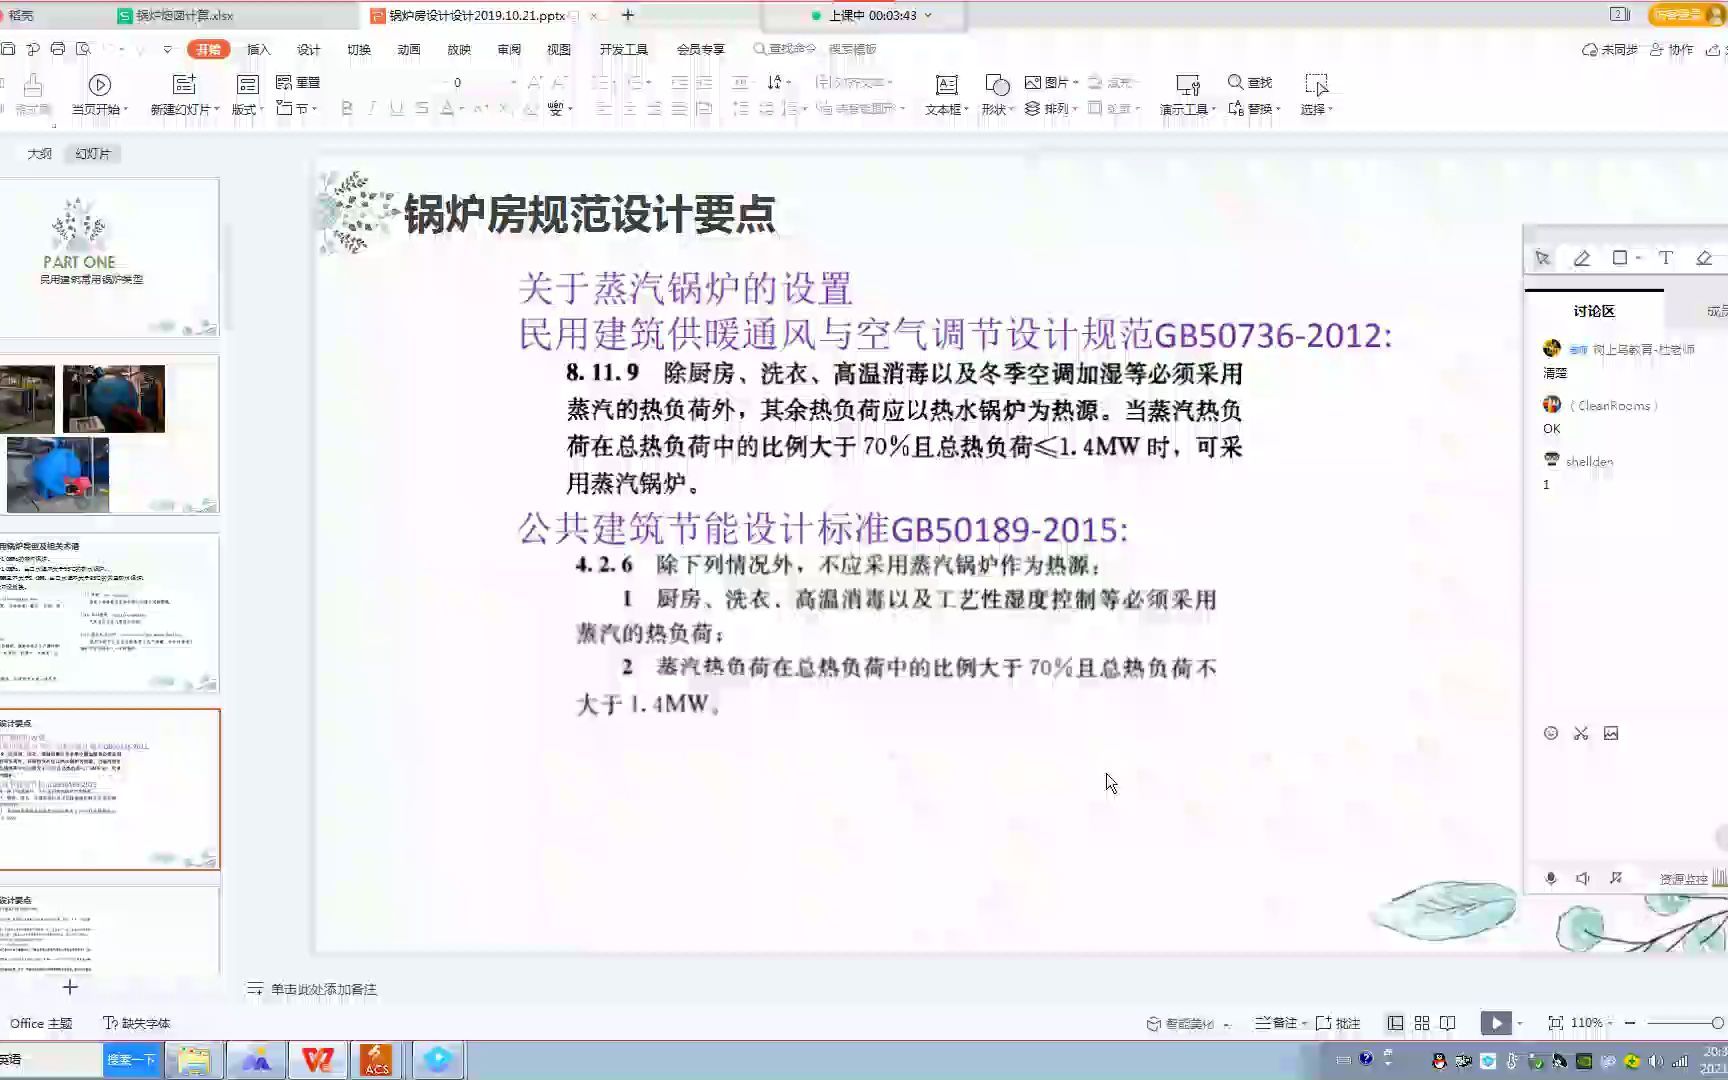Image resolution: width=1728 pixels, height=1080 pixels.
Task: Select pen tool in annotation toolbar
Action: [1582, 258]
